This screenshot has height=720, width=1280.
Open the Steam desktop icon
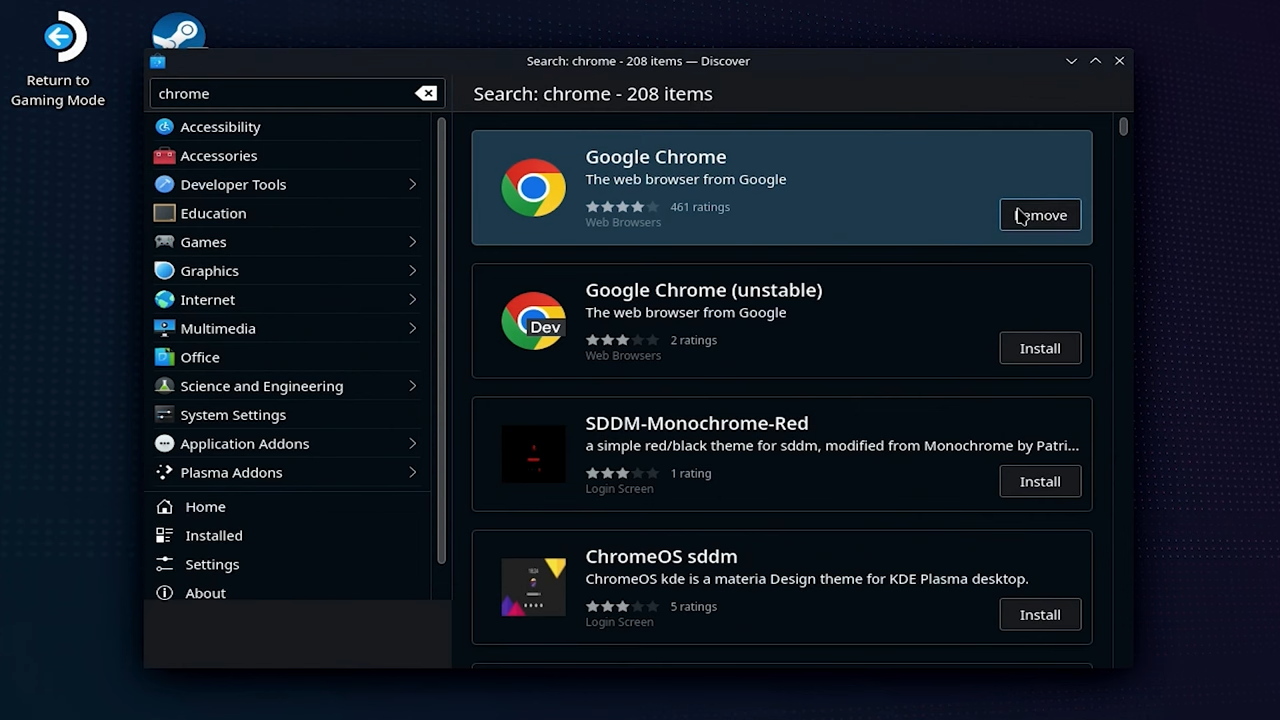pos(179,32)
